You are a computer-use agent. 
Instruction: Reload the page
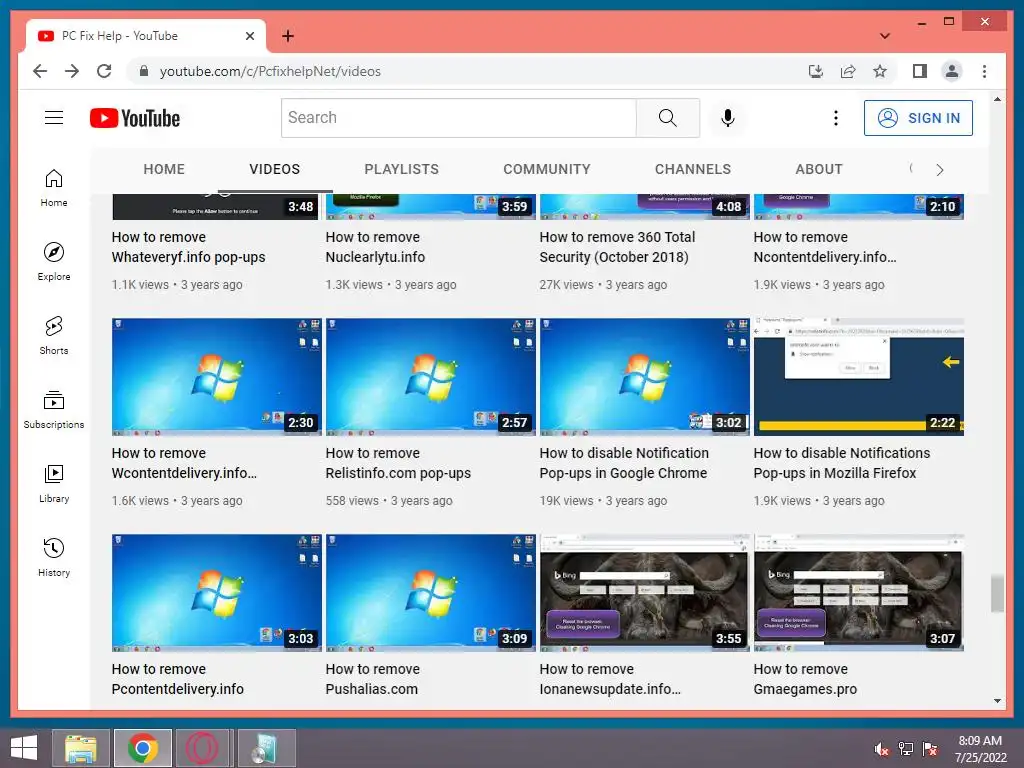(x=104, y=71)
